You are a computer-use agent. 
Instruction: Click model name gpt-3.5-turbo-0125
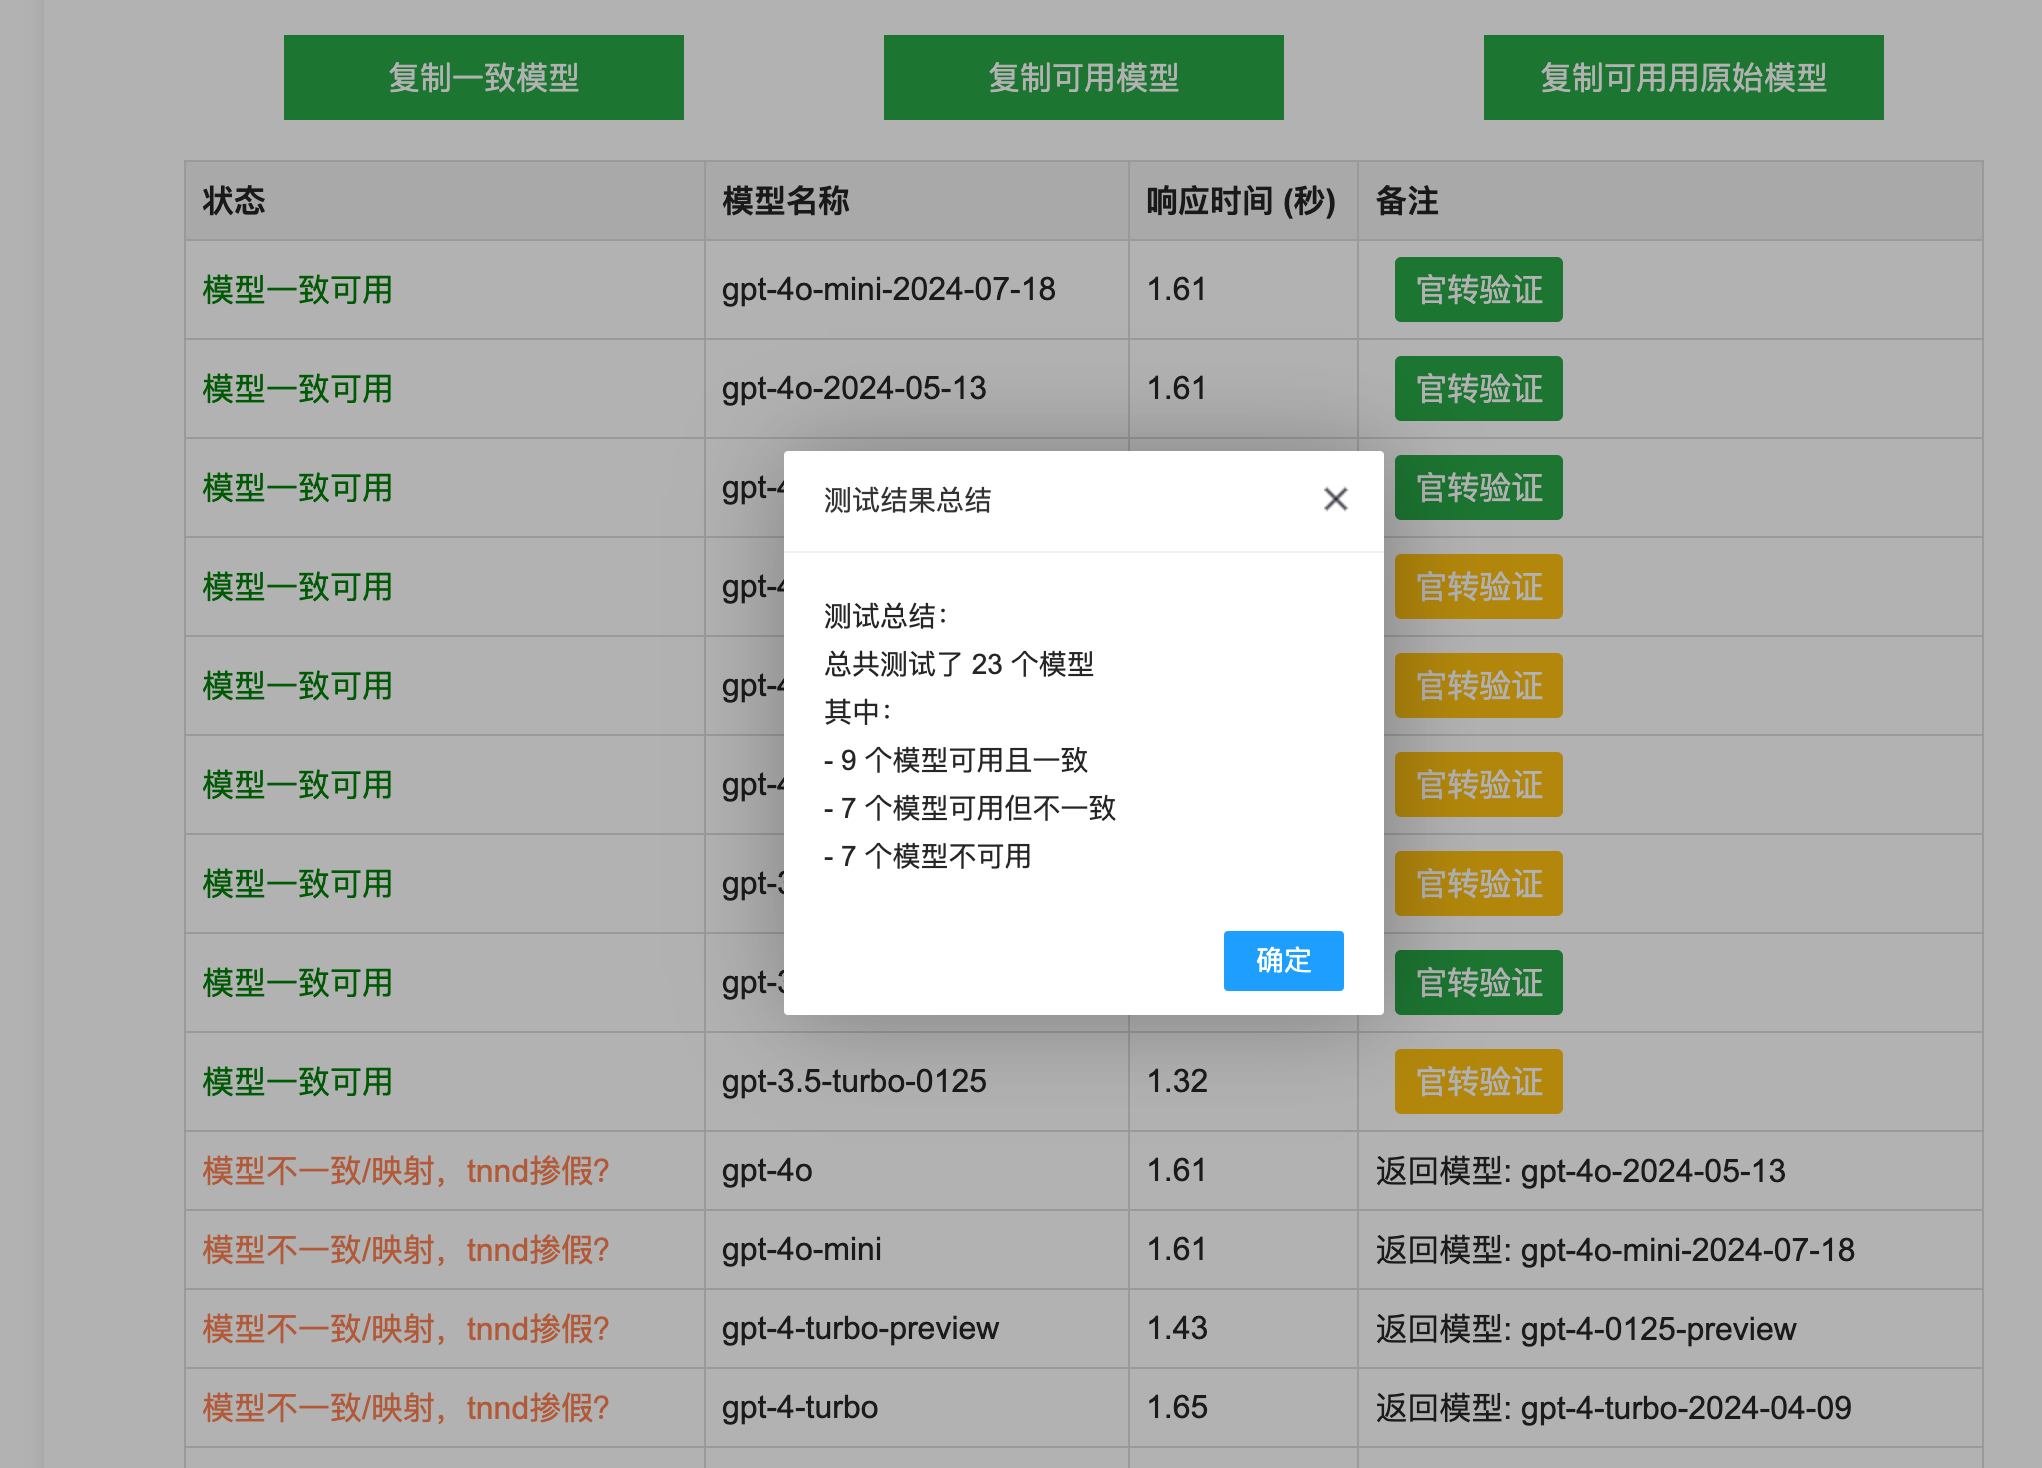854,1082
